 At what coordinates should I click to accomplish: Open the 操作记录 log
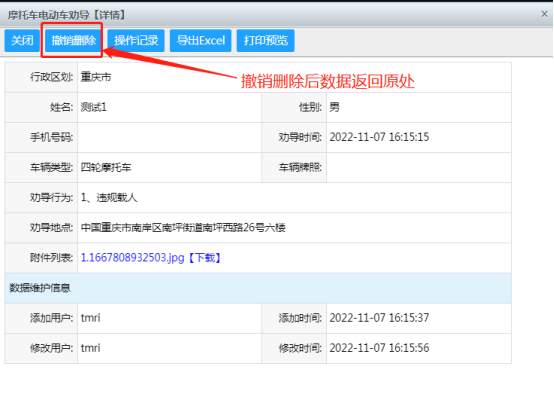[136, 41]
